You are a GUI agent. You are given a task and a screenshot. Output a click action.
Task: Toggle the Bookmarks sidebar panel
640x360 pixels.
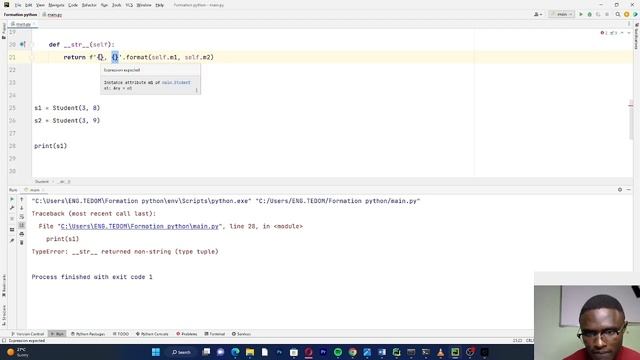(x=4, y=285)
